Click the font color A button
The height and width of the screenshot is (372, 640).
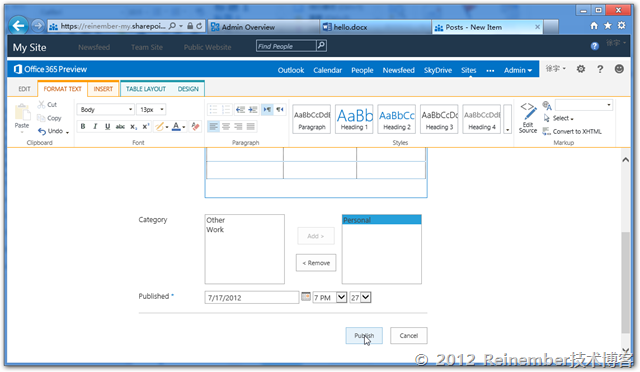pos(176,127)
